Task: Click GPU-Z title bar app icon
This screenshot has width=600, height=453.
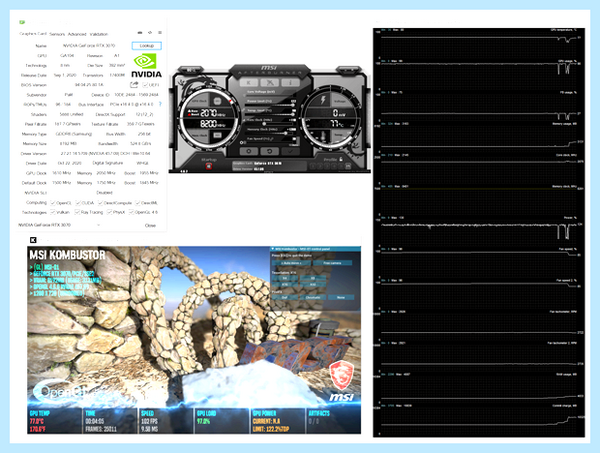Action: pos(22,22)
